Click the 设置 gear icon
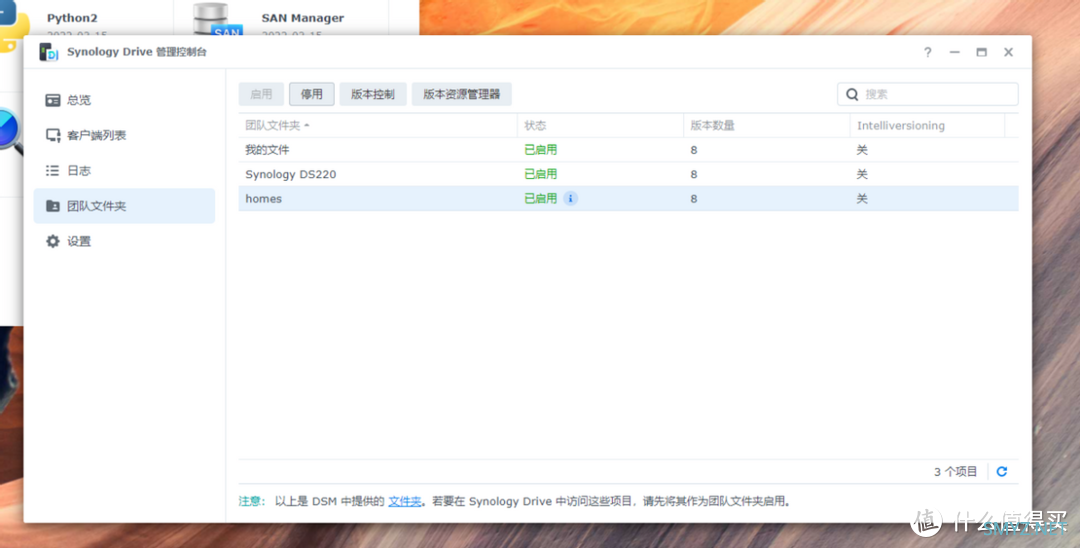The height and width of the screenshot is (548, 1080). (x=52, y=241)
